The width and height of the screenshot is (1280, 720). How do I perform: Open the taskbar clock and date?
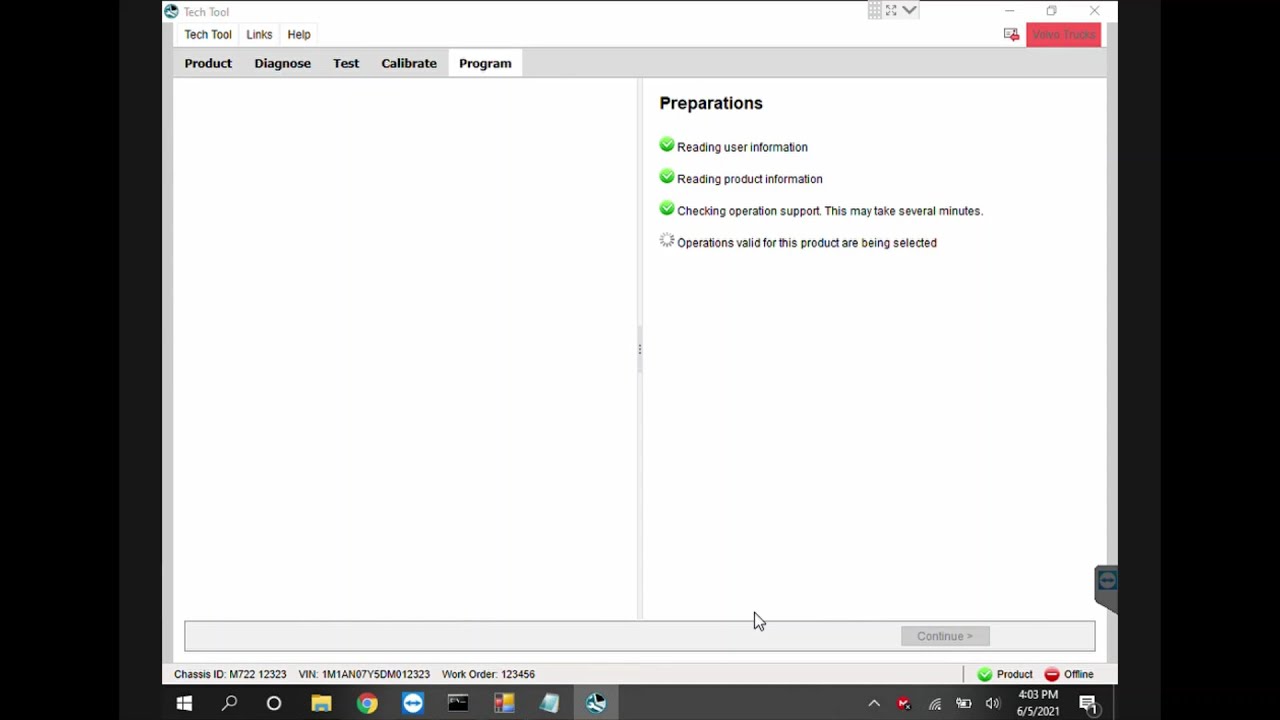tap(1038, 703)
